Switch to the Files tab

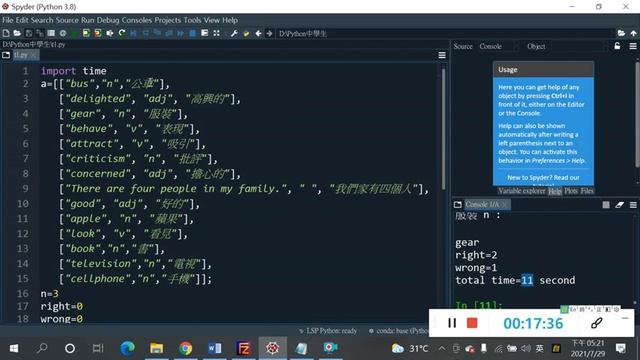point(587,191)
